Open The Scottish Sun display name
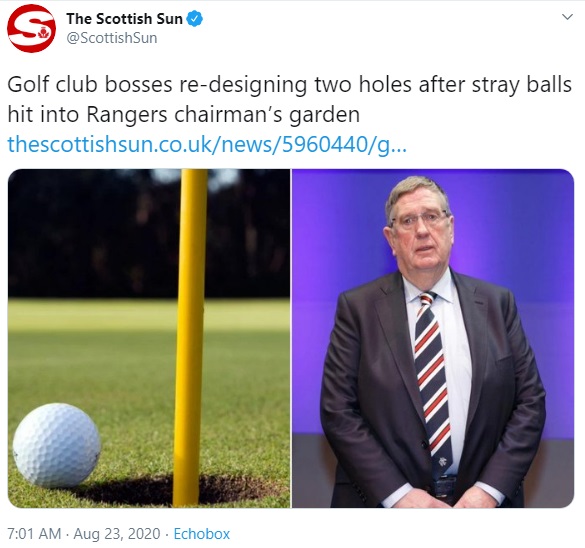 124,19
